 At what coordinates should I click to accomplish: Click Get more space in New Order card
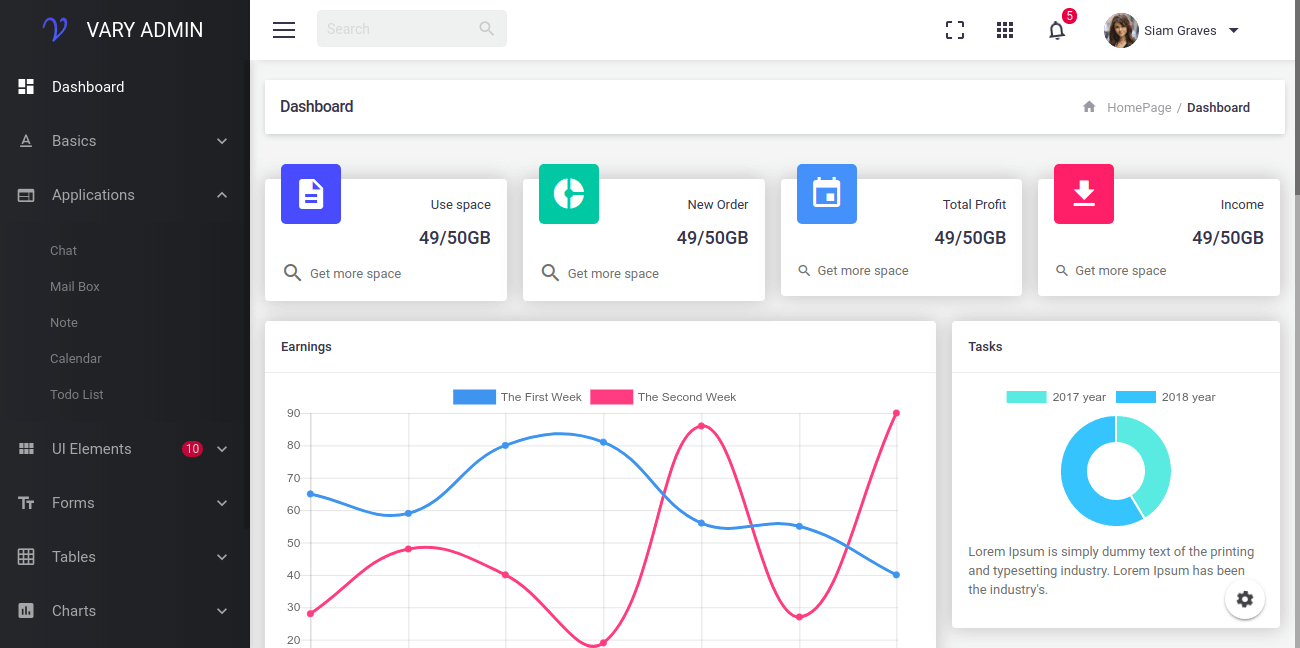(x=613, y=274)
